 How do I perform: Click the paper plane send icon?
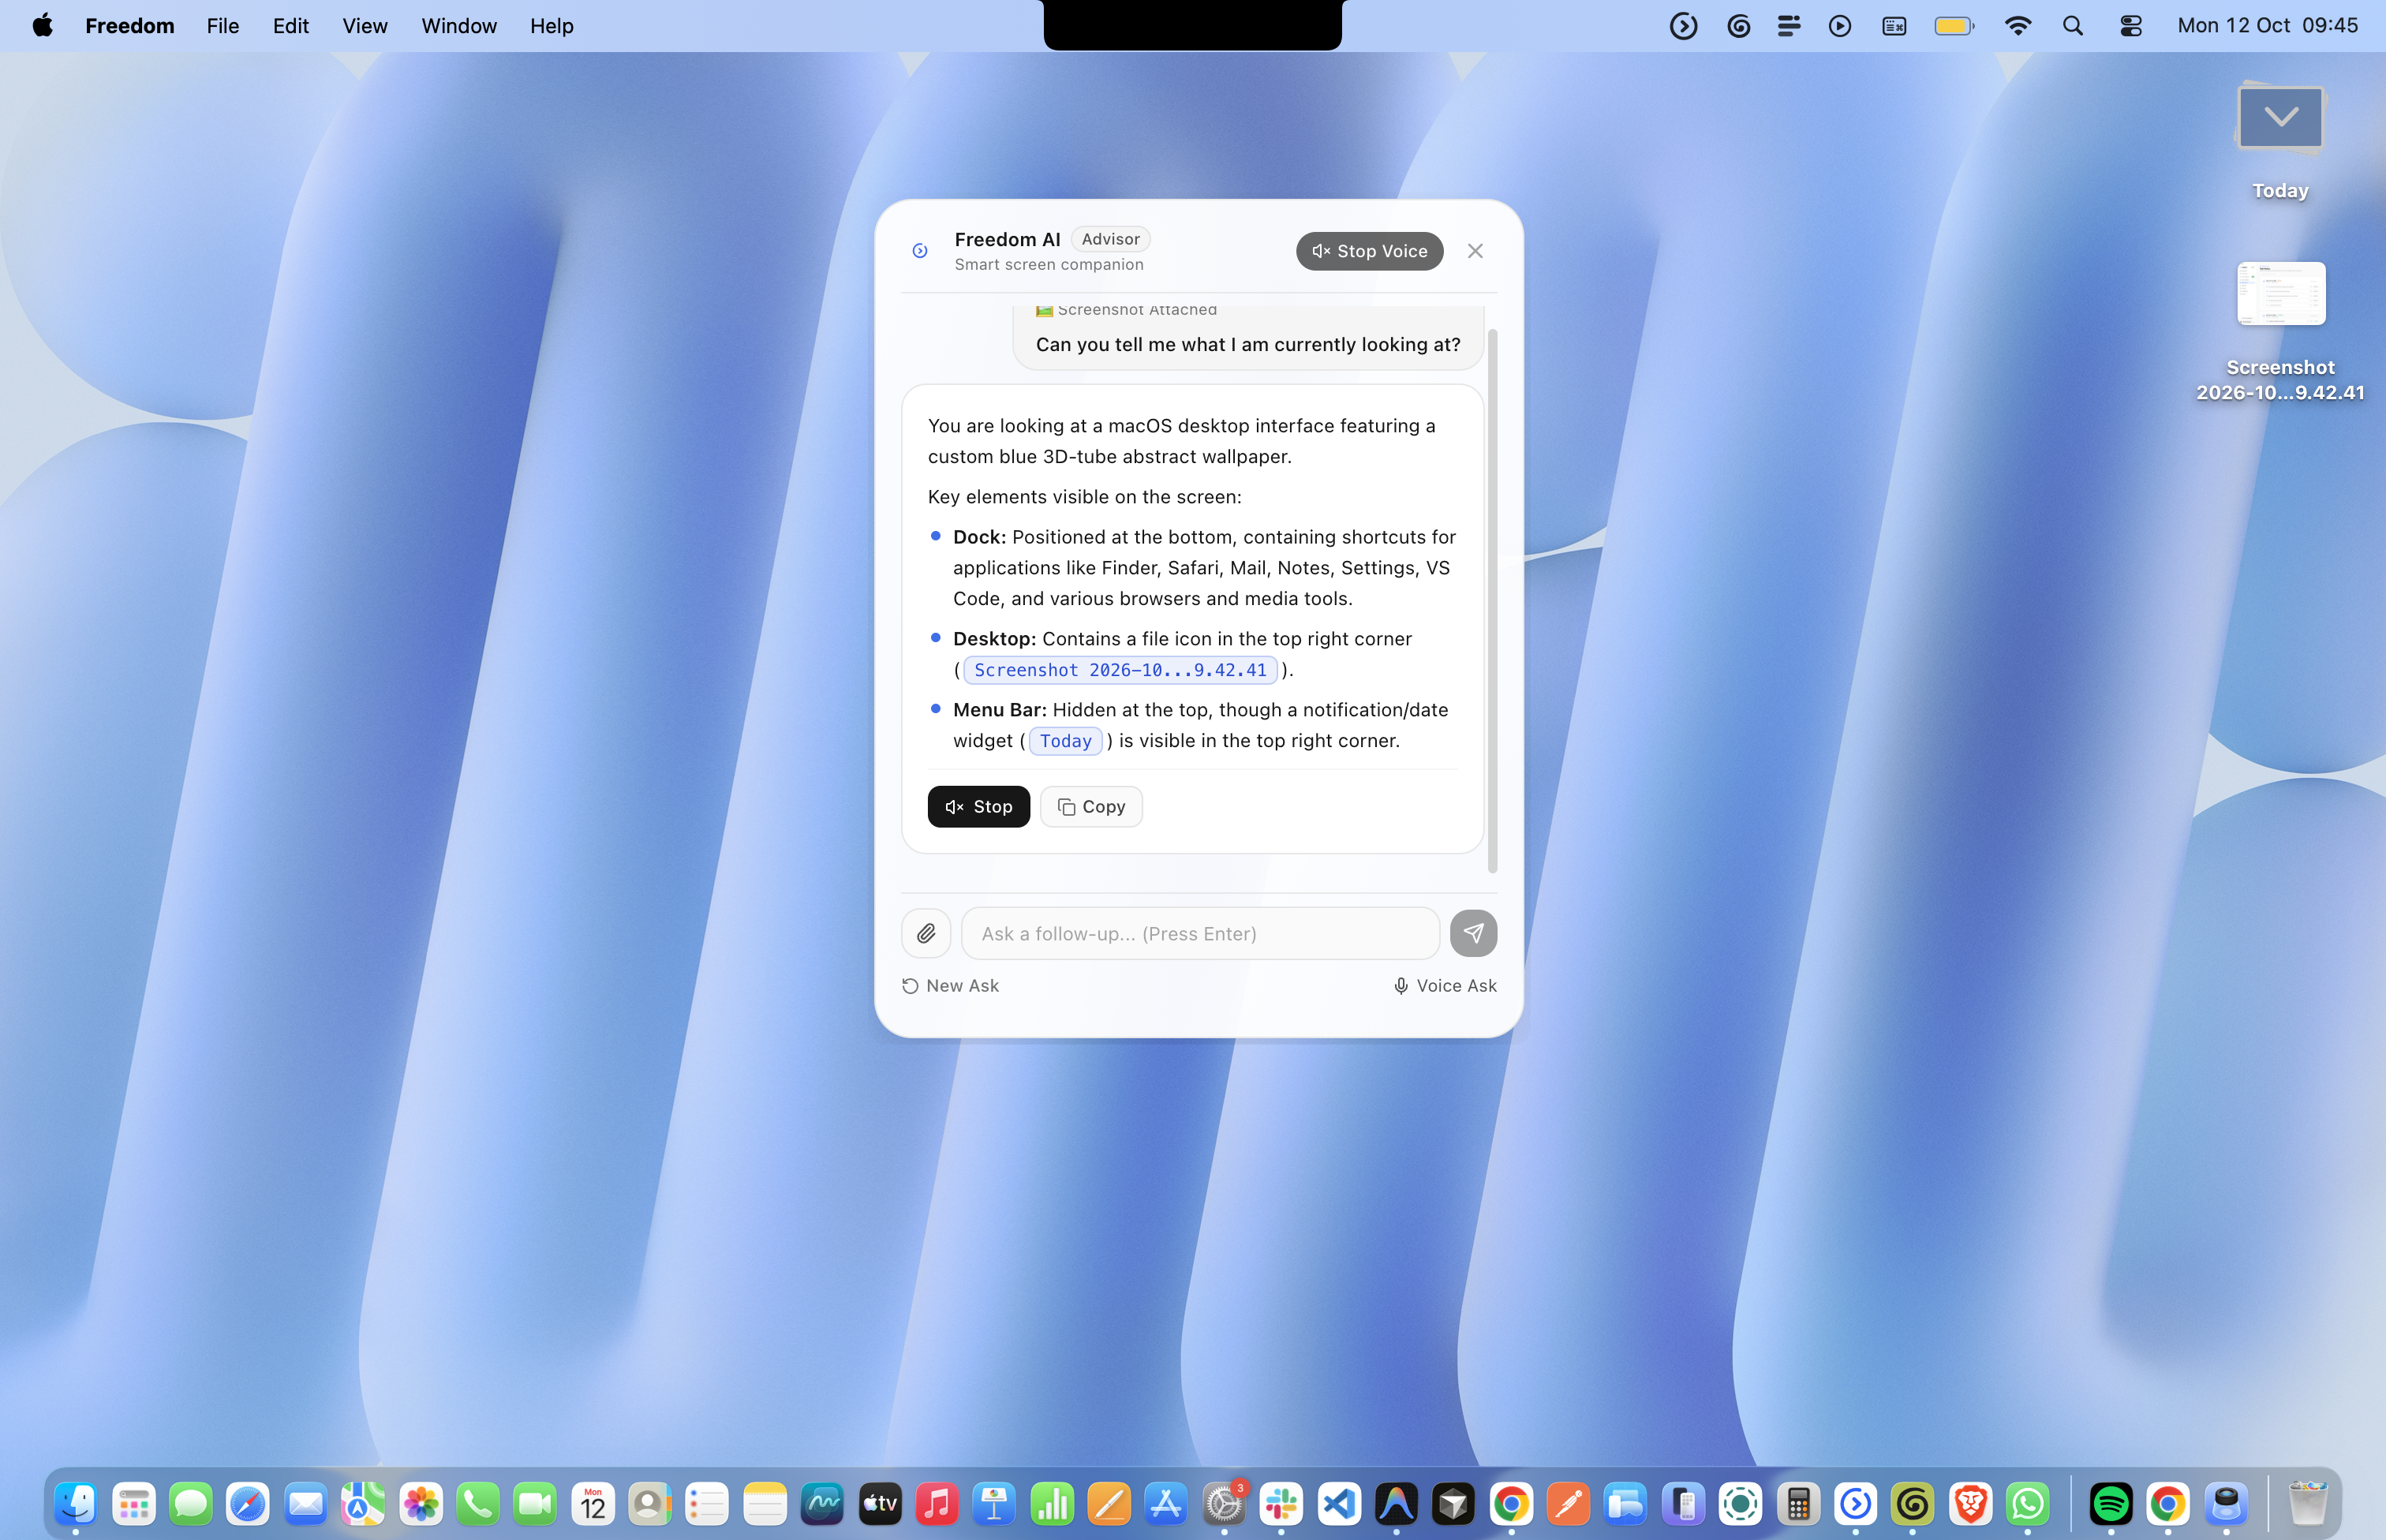point(1473,933)
